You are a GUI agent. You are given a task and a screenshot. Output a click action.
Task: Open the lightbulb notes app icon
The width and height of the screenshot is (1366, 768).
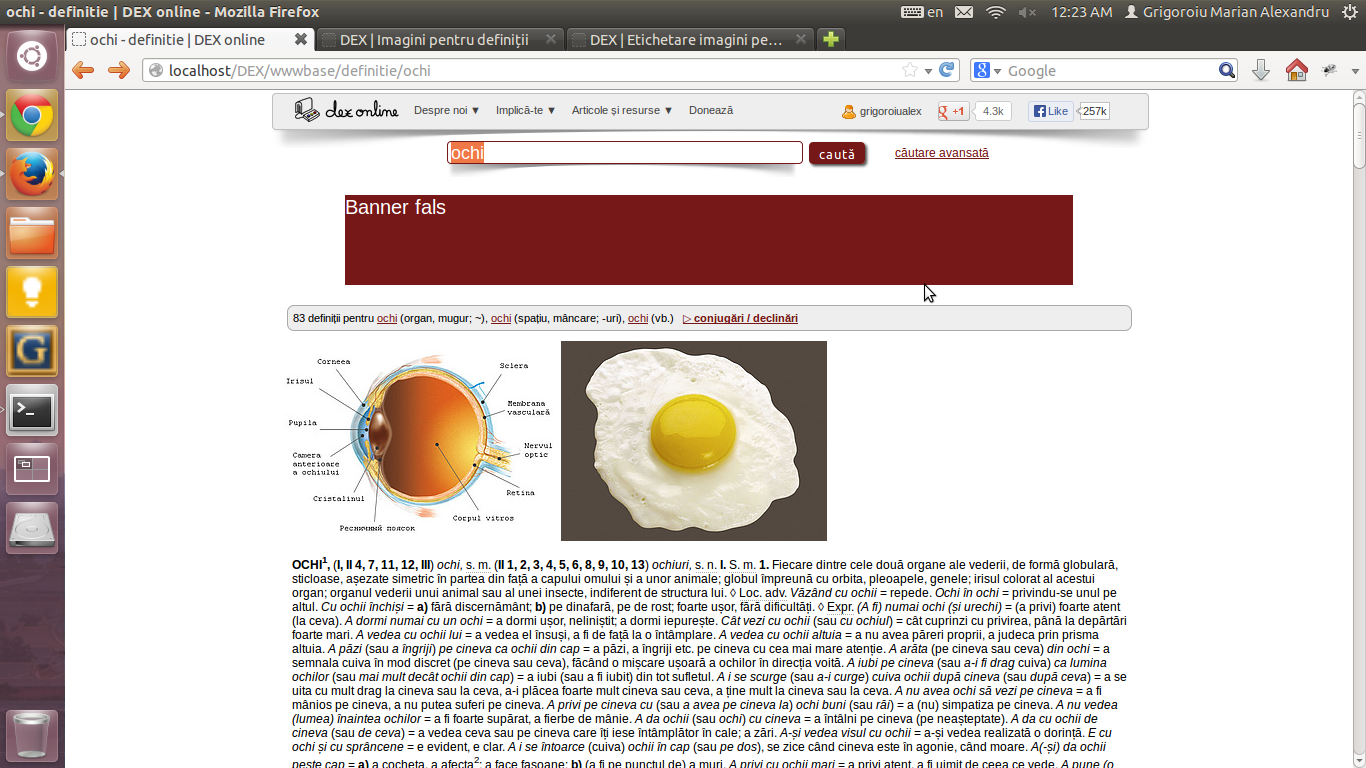(32, 292)
